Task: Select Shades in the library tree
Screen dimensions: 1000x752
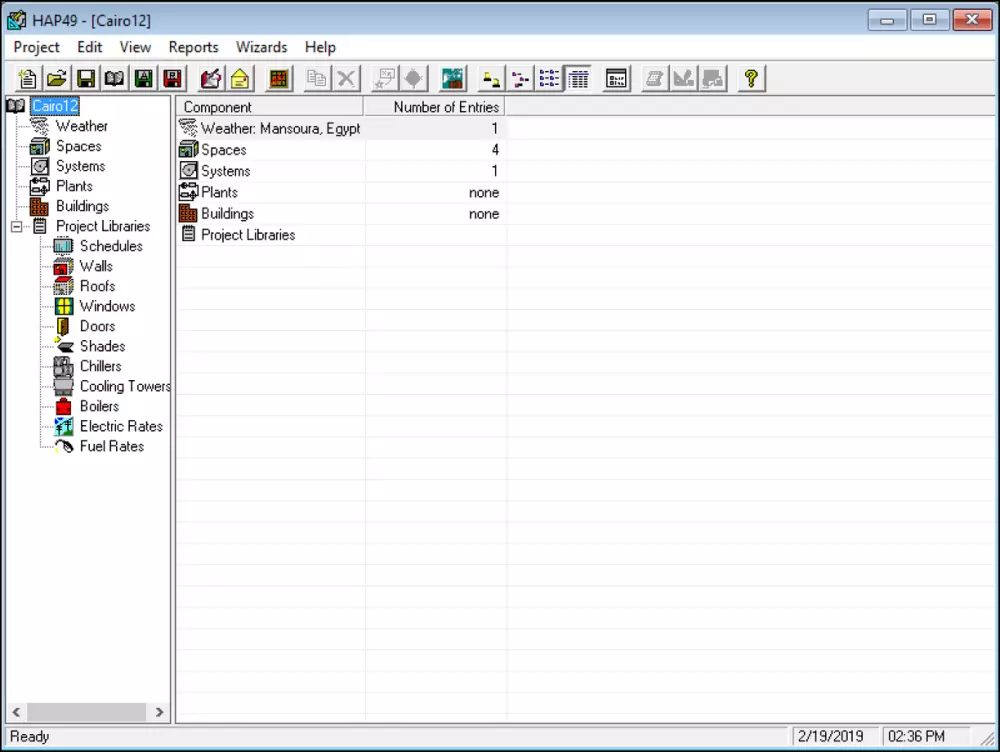Action: (x=103, y=346)
